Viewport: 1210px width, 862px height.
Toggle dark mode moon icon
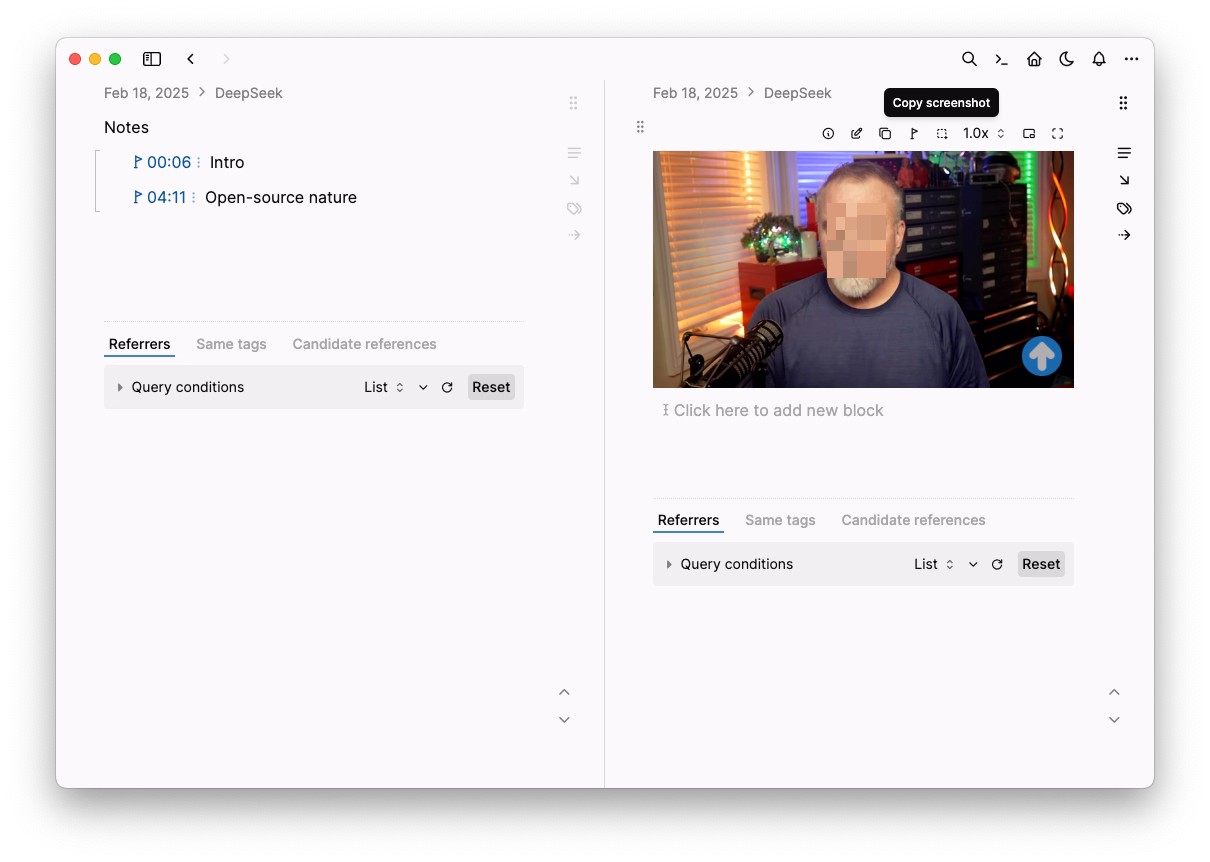[x=1066, y=59]
